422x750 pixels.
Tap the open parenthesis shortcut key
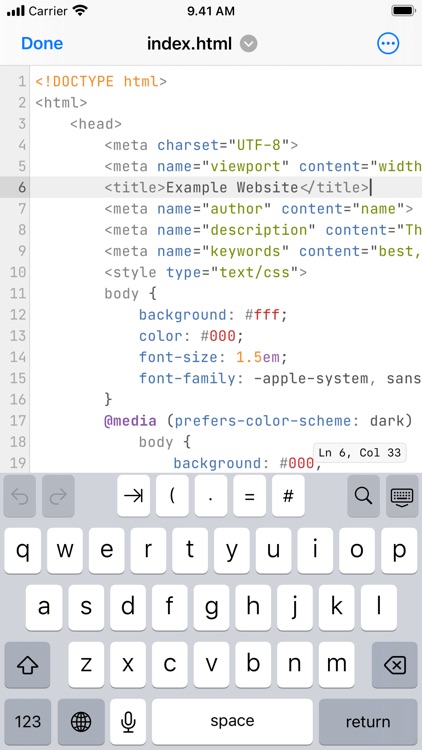pos(172,496)
